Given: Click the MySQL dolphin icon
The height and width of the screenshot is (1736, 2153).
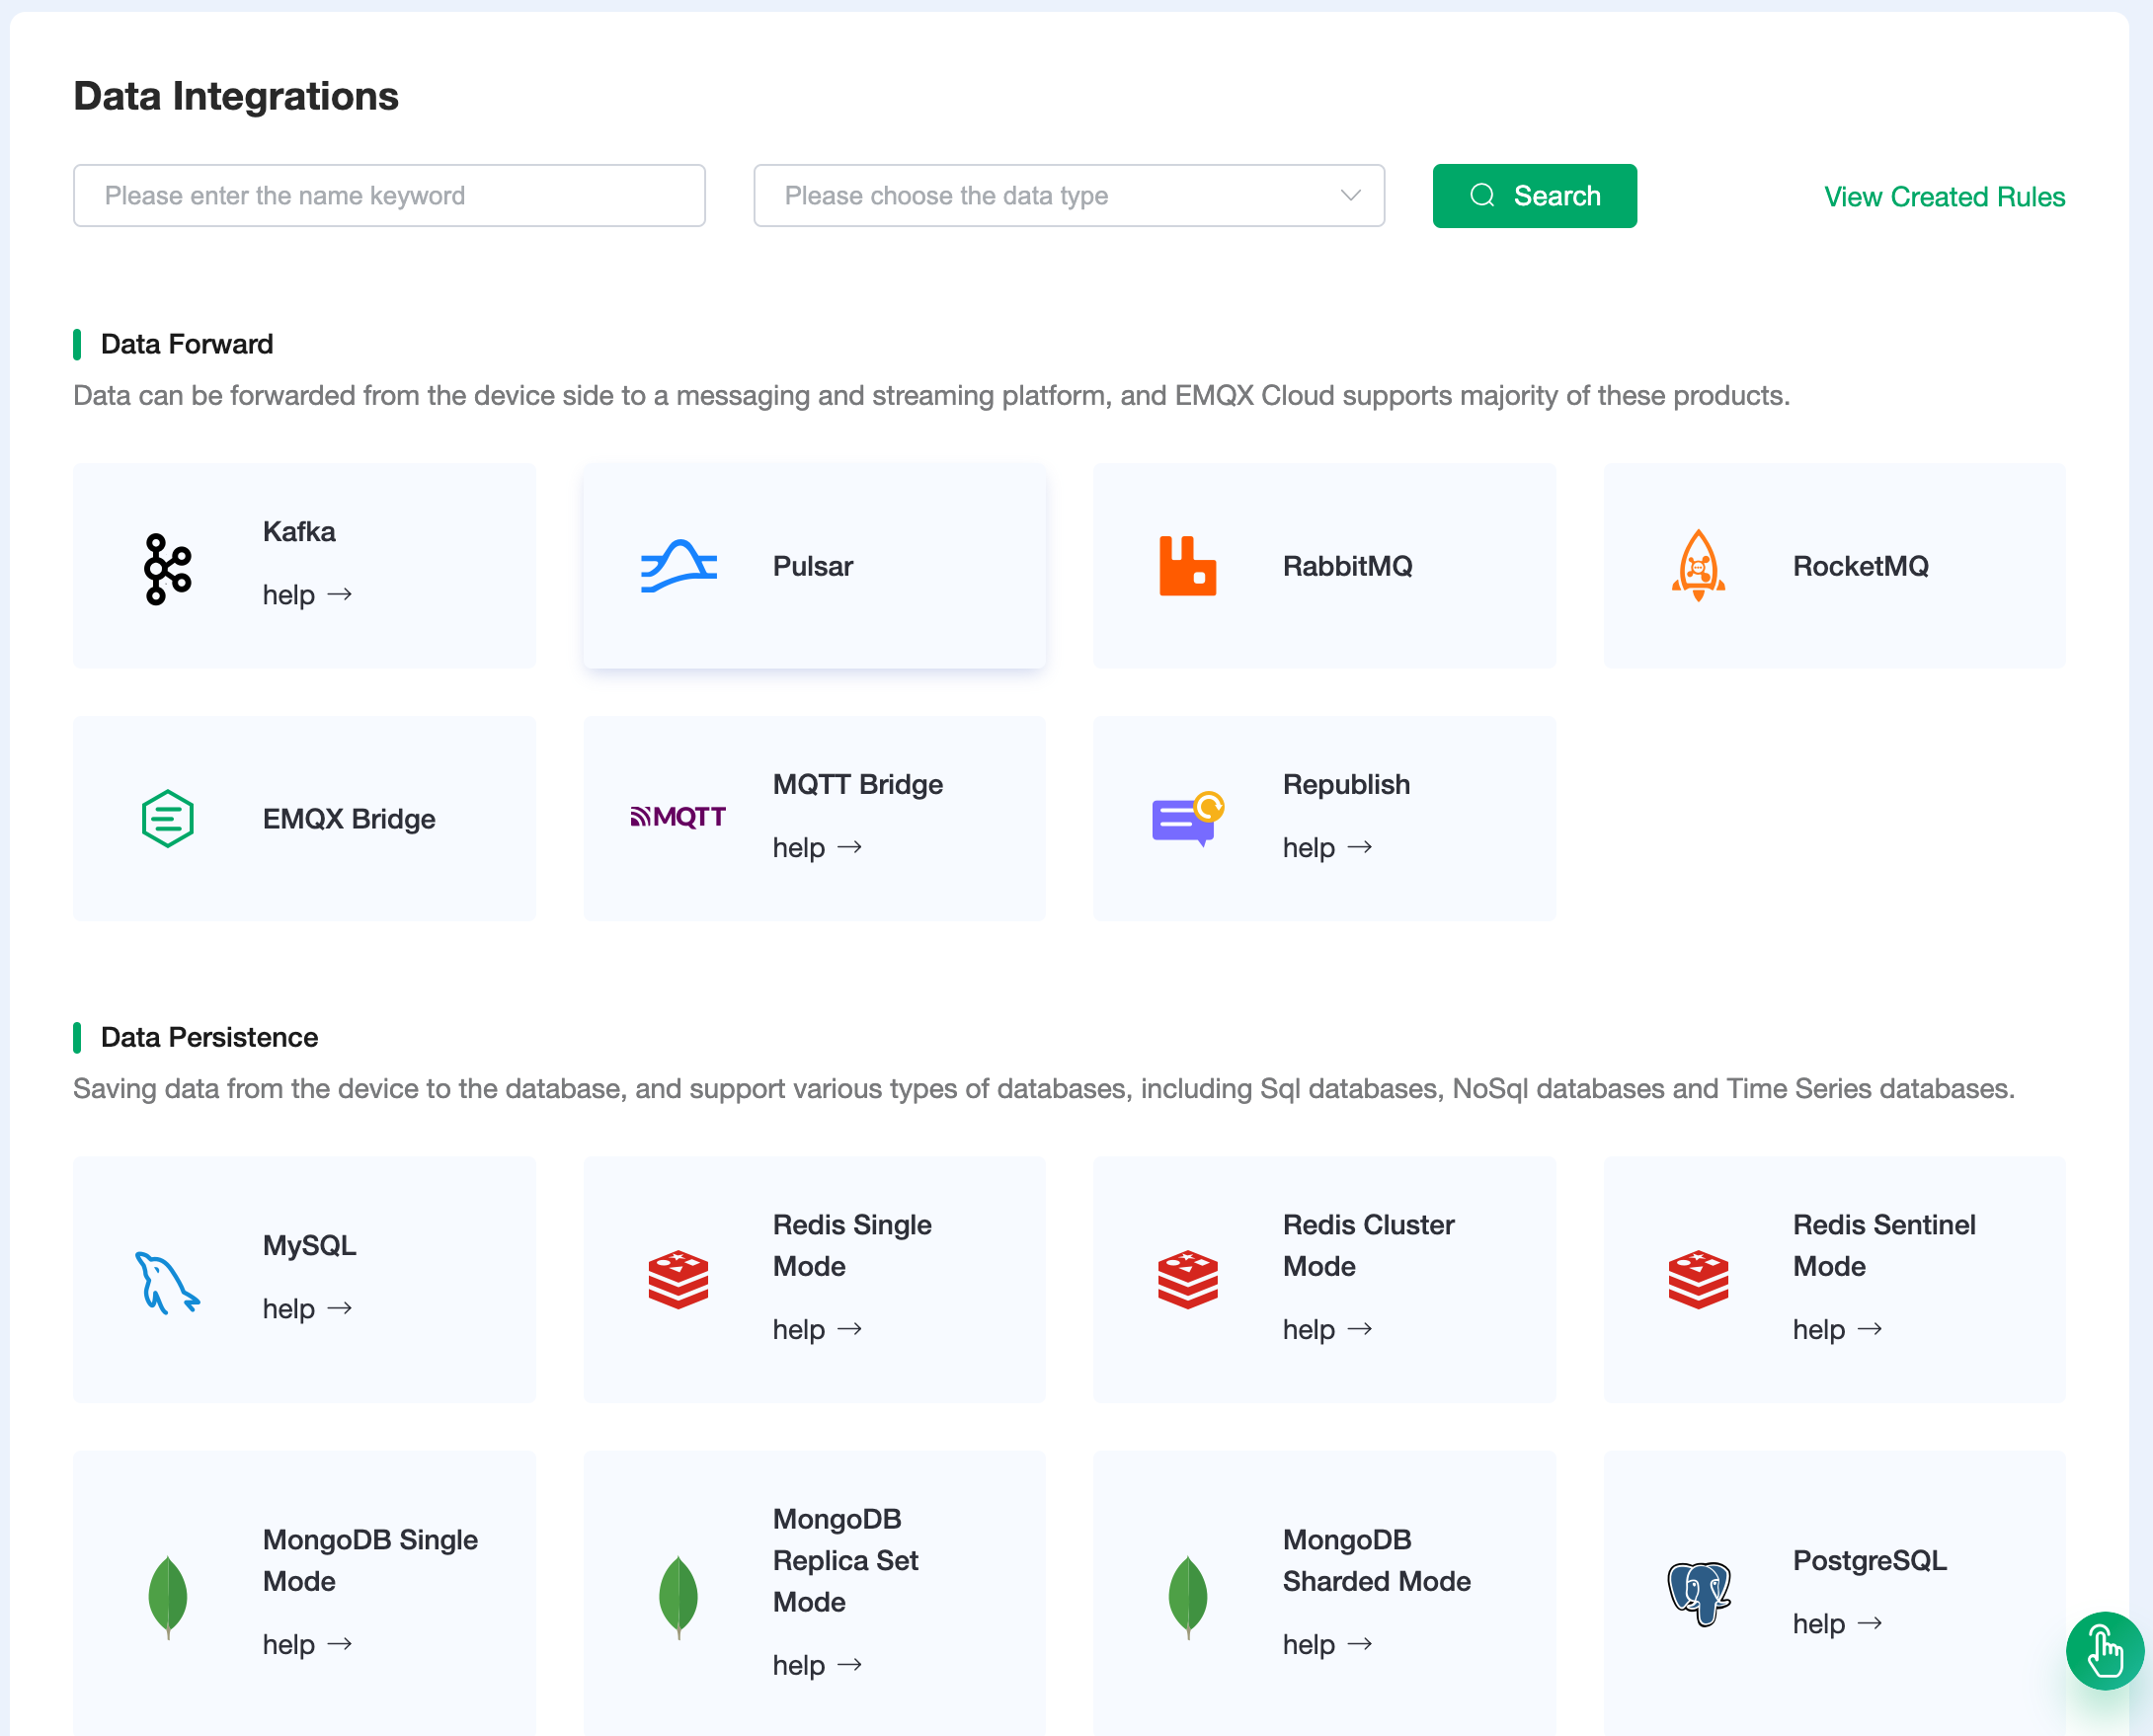Looking at the screenshot, I should (167, 1282).
